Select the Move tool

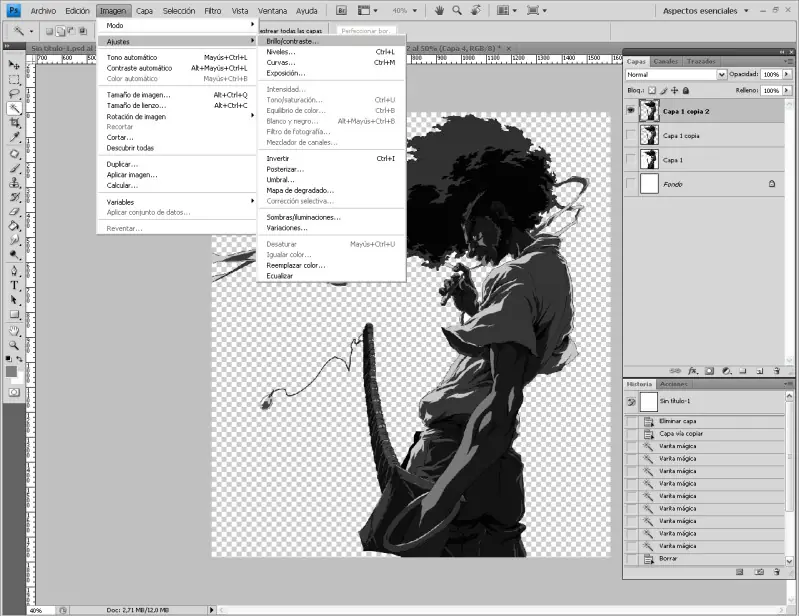[x=14, y=65]
